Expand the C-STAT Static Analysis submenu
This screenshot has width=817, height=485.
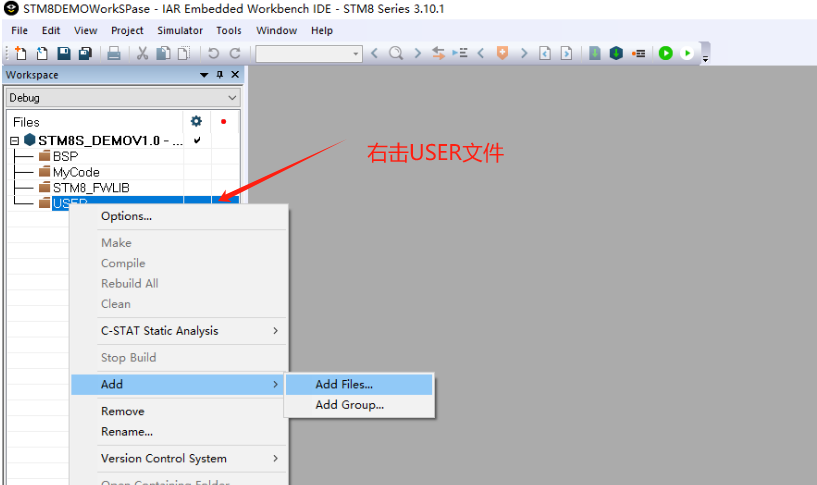(x=179, y=331)
